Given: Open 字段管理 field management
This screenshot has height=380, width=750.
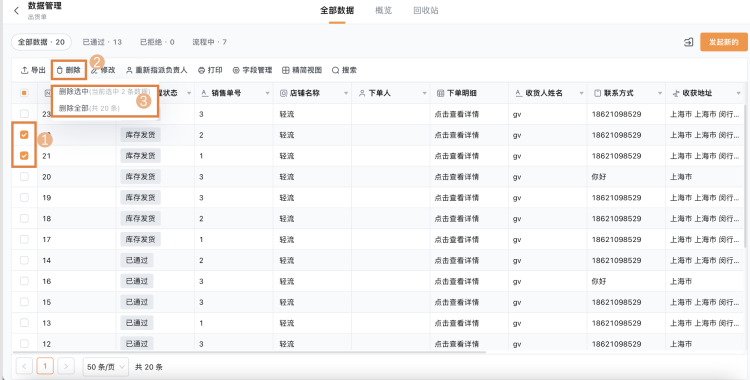Looking at the screenshot, I should point(252,70).
